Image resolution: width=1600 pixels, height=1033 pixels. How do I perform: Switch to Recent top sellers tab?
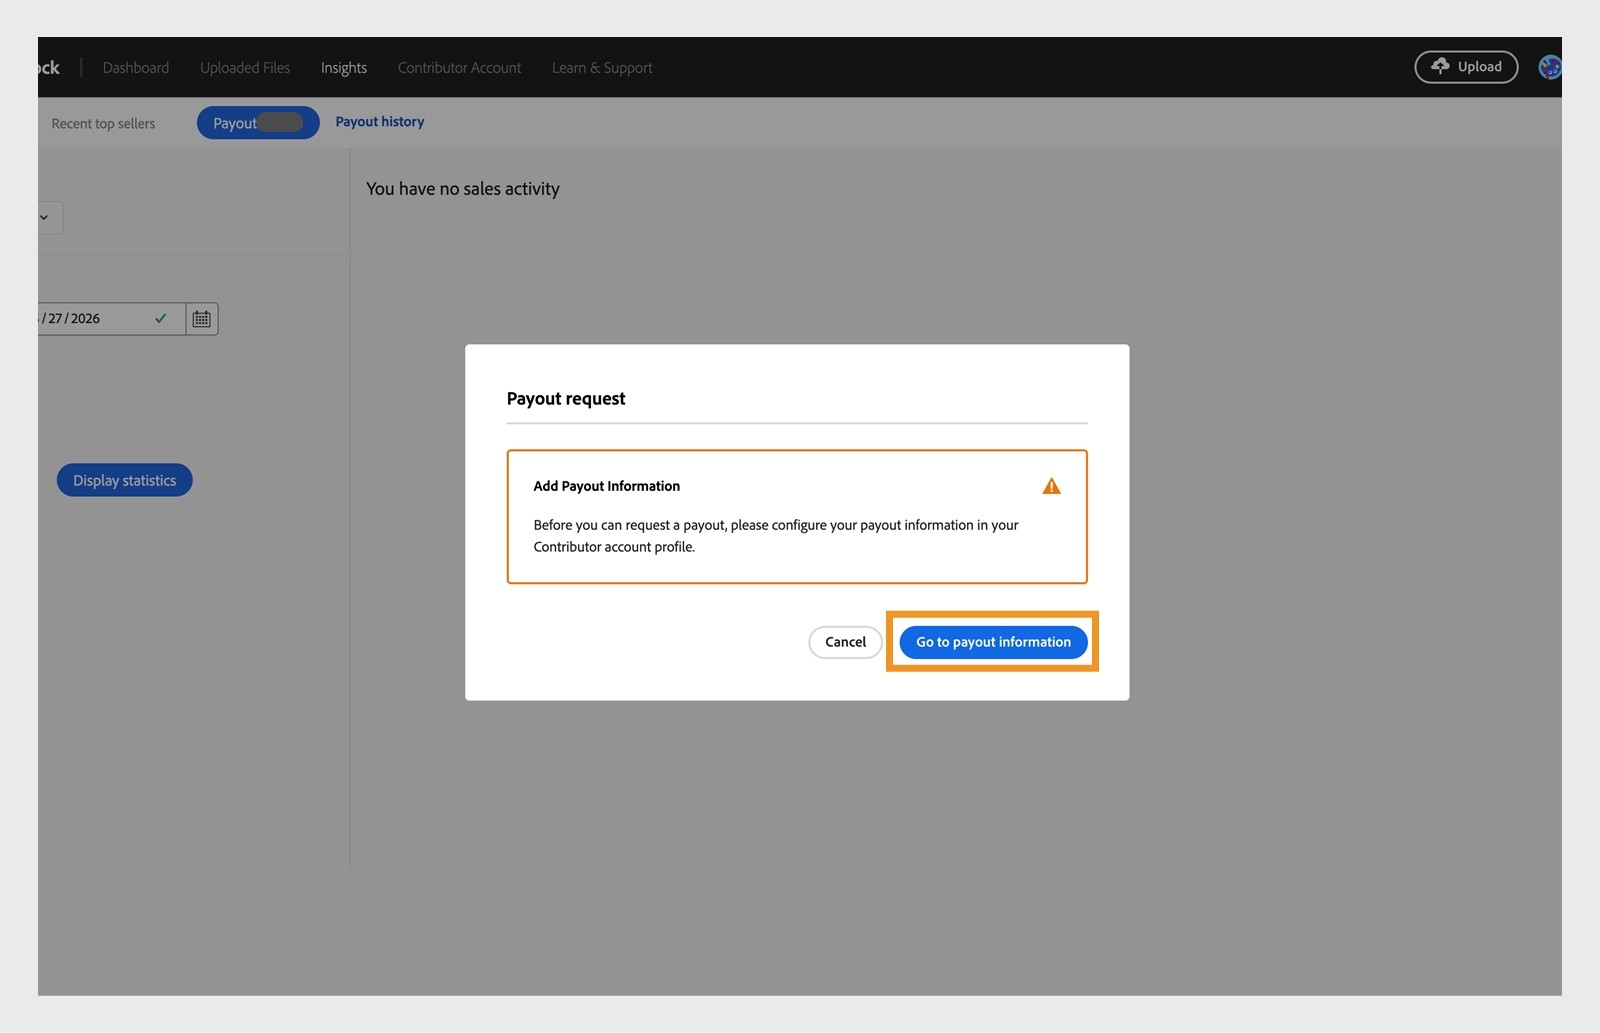[x=103, y=124]
